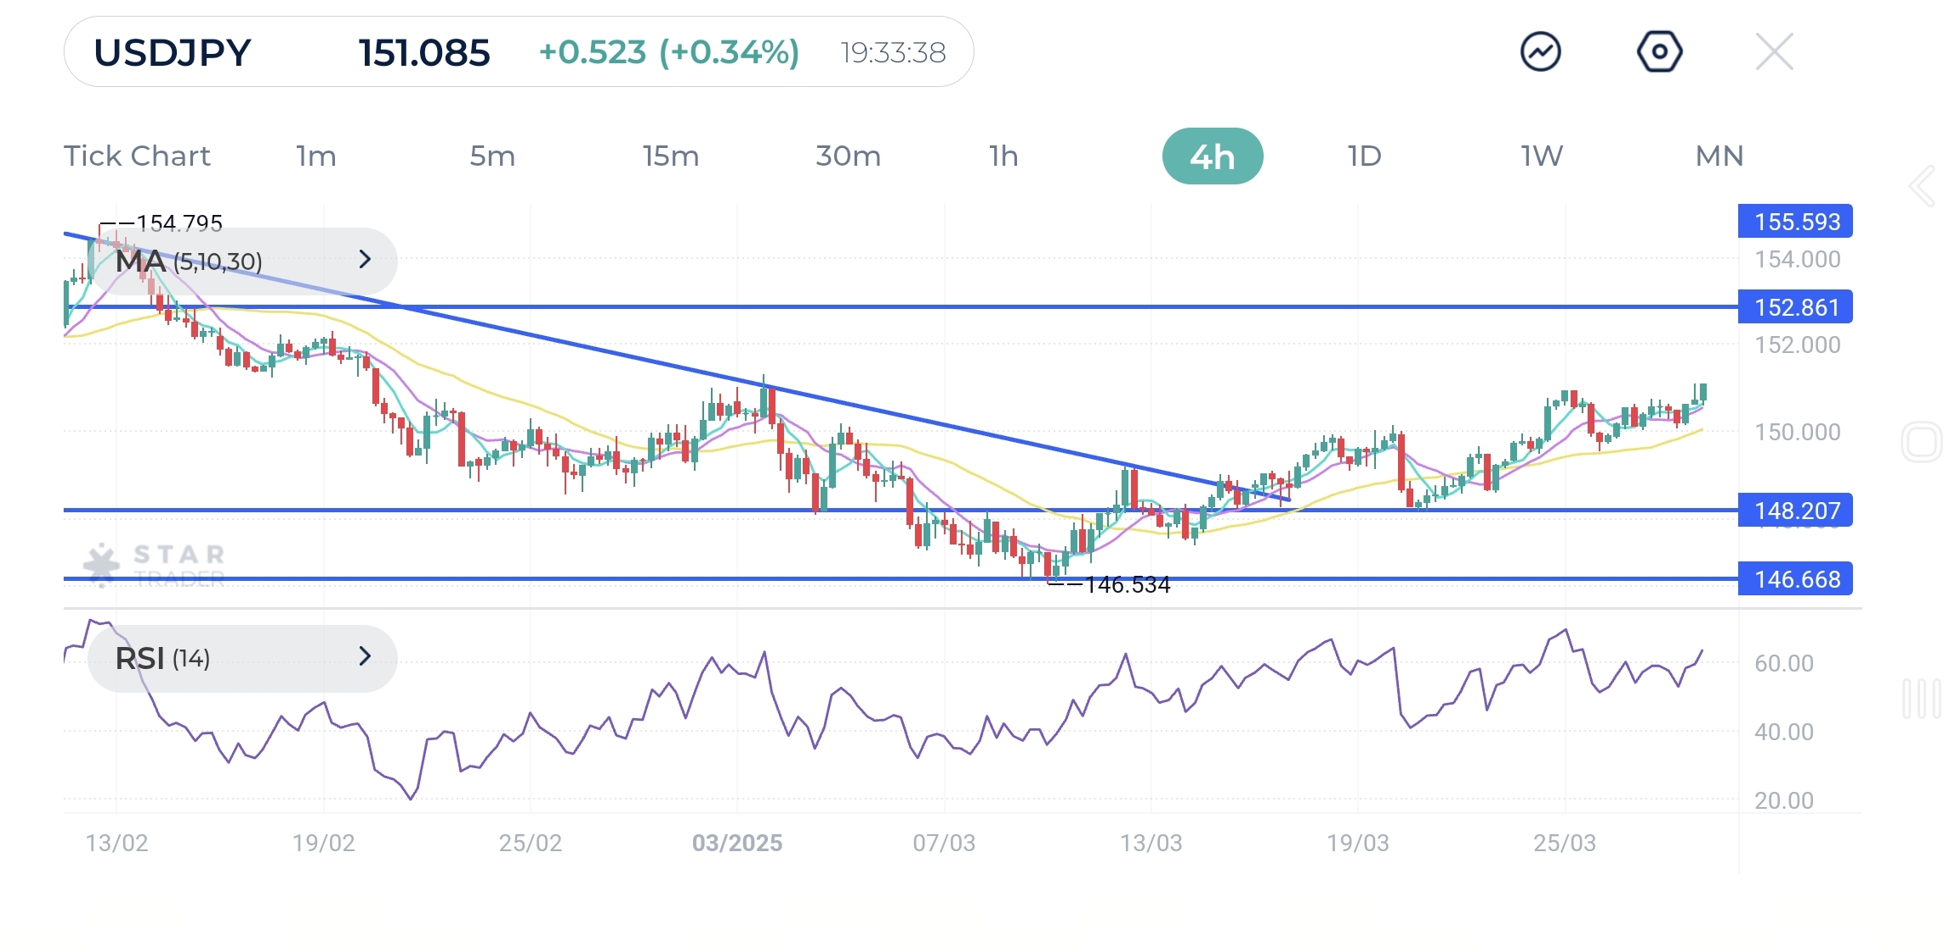Screen dimensions: 1960x952
Task: Tap the three vertical bars icon at right
Action: tap(1921, 698)
